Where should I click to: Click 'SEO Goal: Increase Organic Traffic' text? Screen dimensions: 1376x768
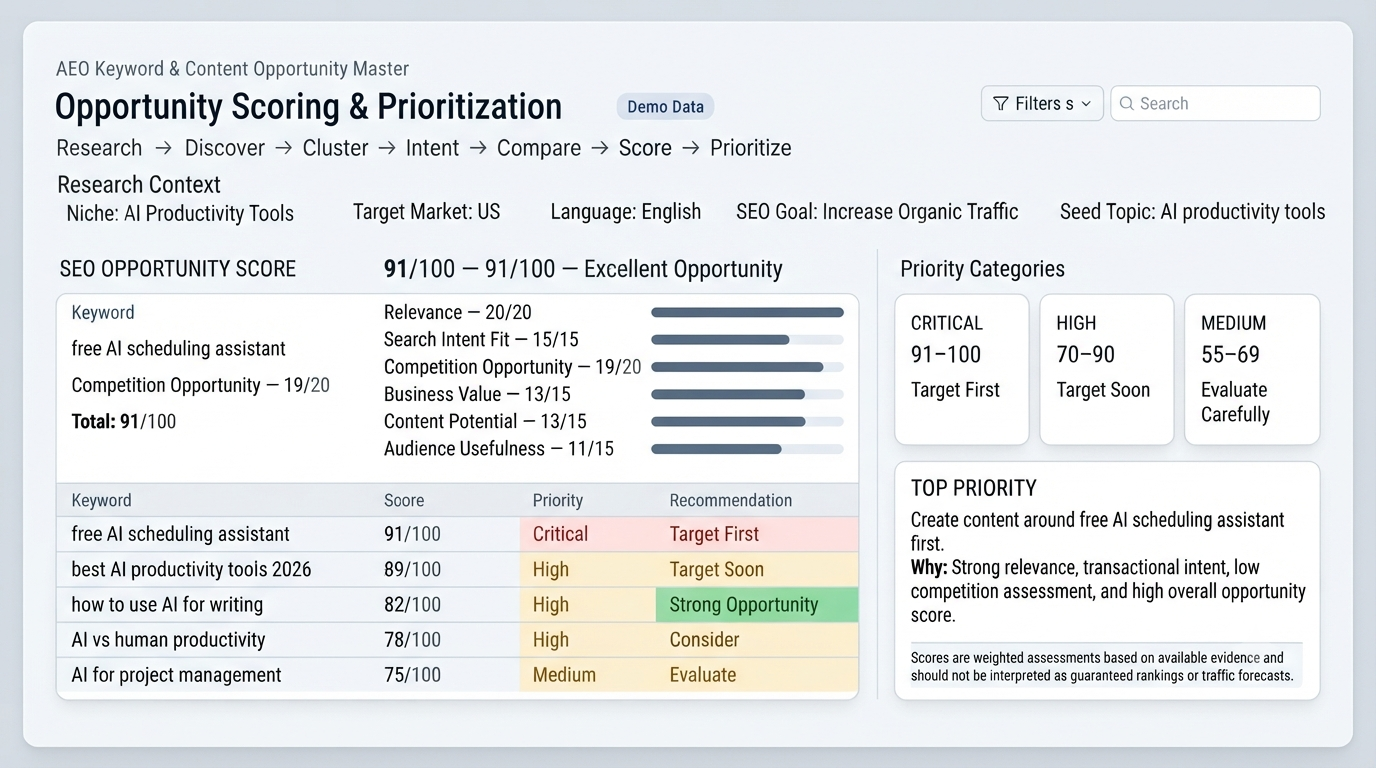(x=877, y=212)
